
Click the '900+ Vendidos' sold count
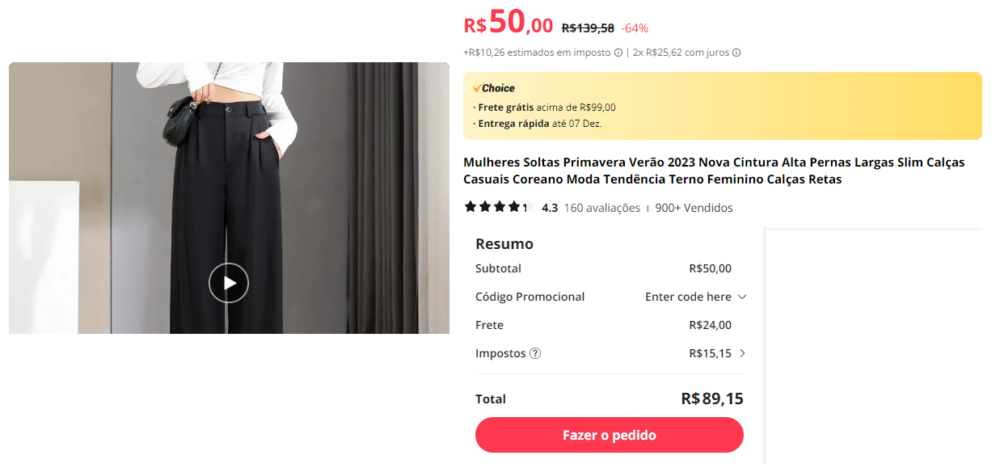[x=694, y=208]
